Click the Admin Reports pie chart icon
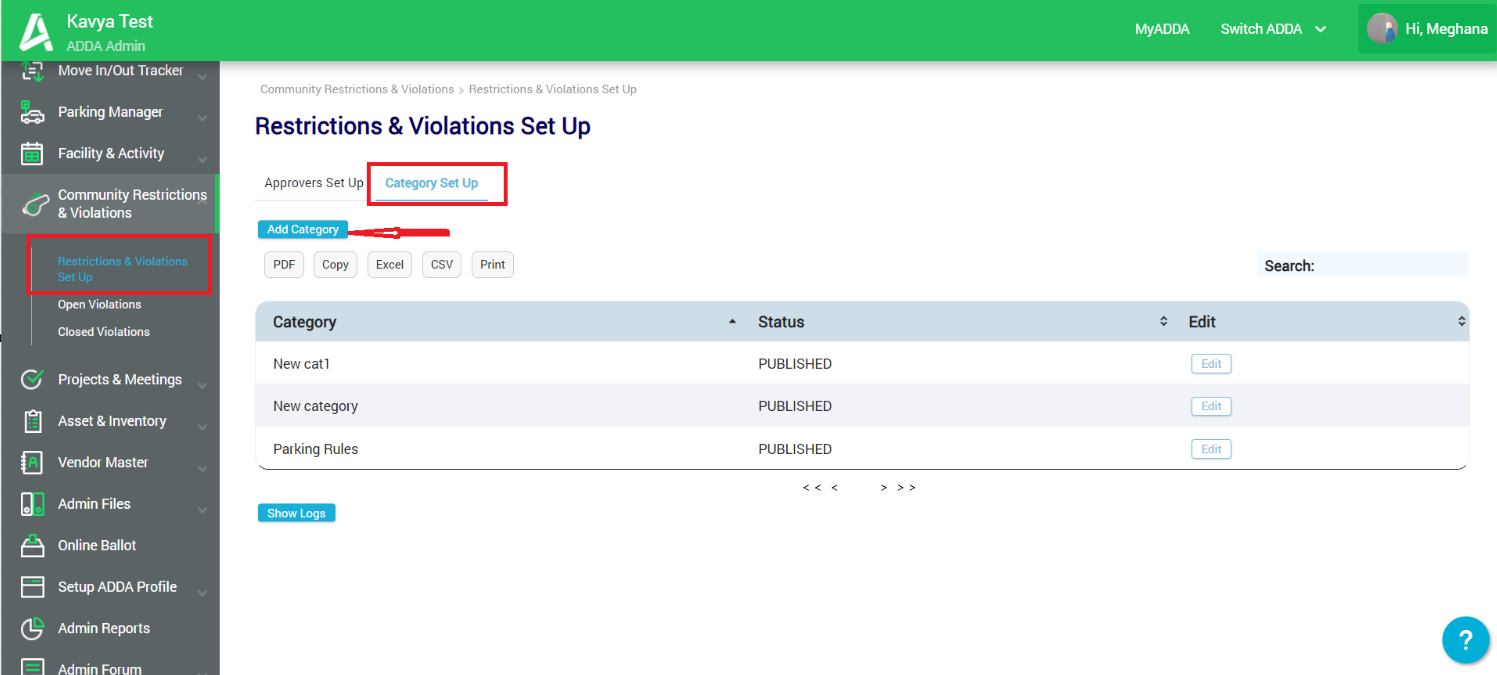 (x=33, y=628)
